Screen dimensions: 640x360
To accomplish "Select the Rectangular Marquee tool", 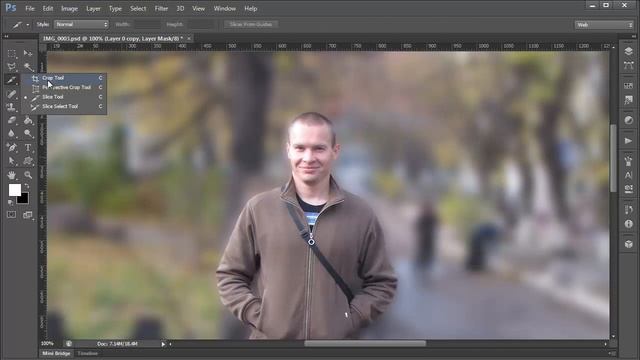I will coord(11,53).
